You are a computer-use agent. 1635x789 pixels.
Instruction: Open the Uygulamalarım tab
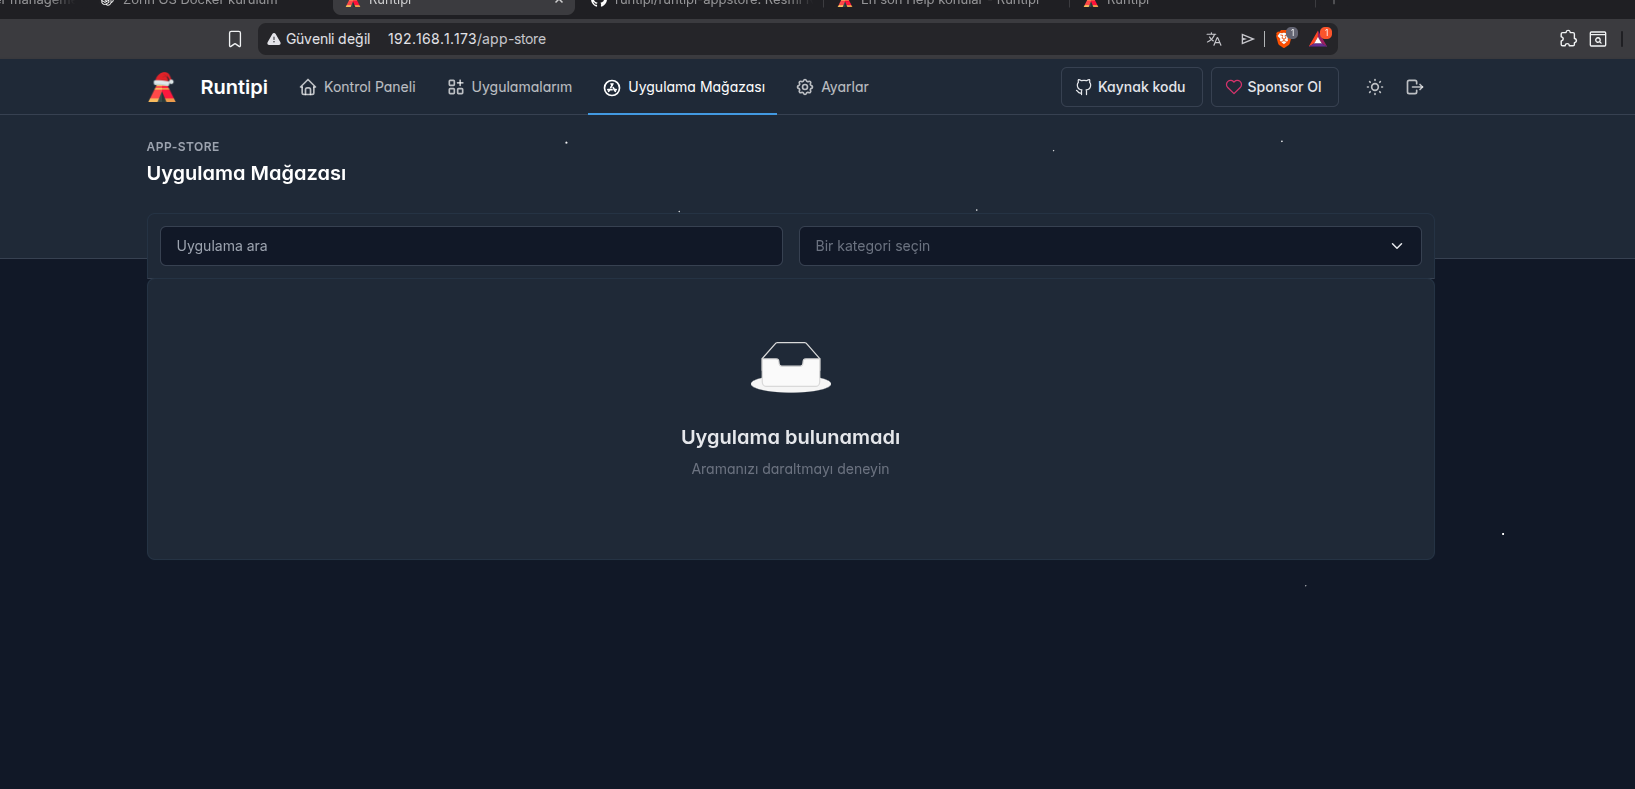coord(510,87)
